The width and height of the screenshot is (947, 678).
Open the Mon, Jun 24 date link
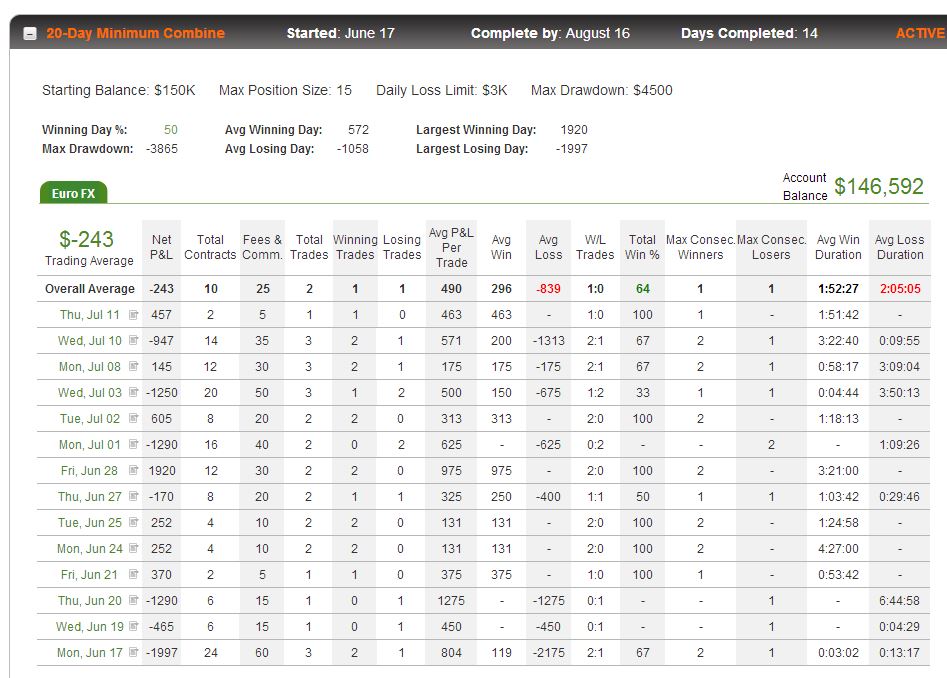(x=89, y=548)
